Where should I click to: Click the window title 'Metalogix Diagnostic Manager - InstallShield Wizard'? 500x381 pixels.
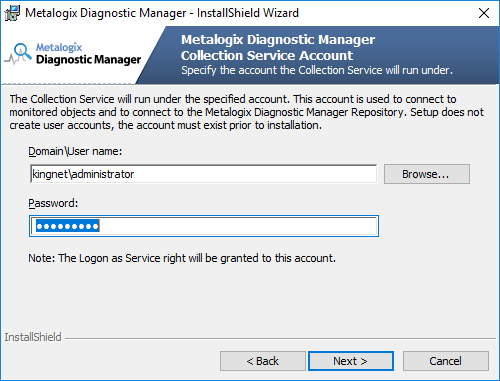[x=162, y=13]
